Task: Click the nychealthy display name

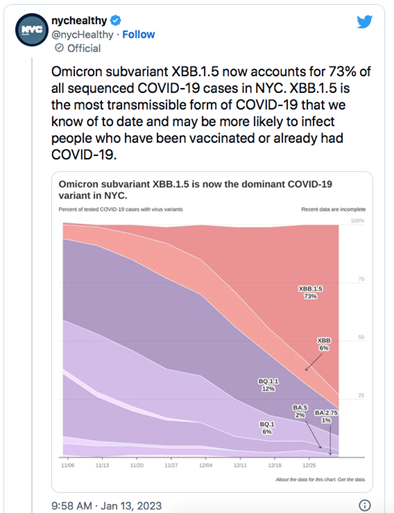Action: (x=79, y=21)
